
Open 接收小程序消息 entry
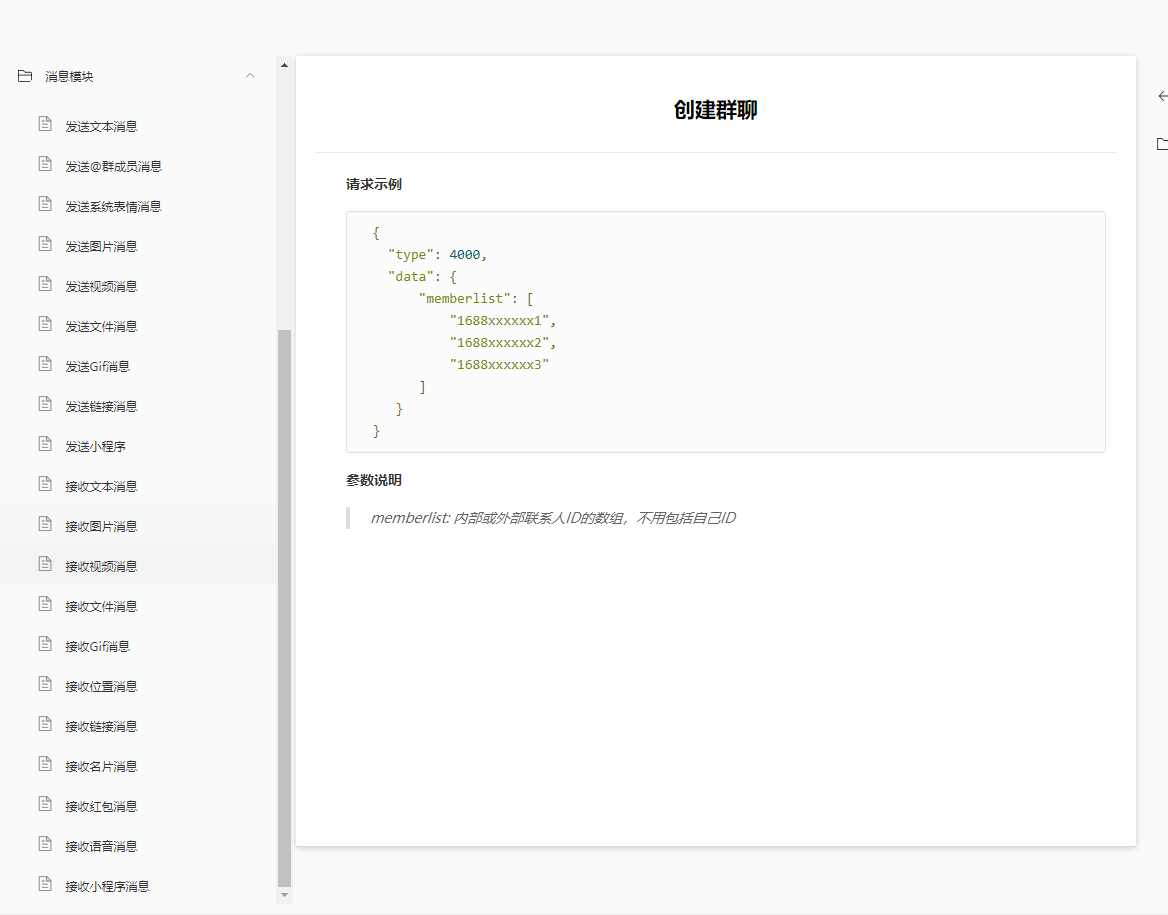click(107, 887)
